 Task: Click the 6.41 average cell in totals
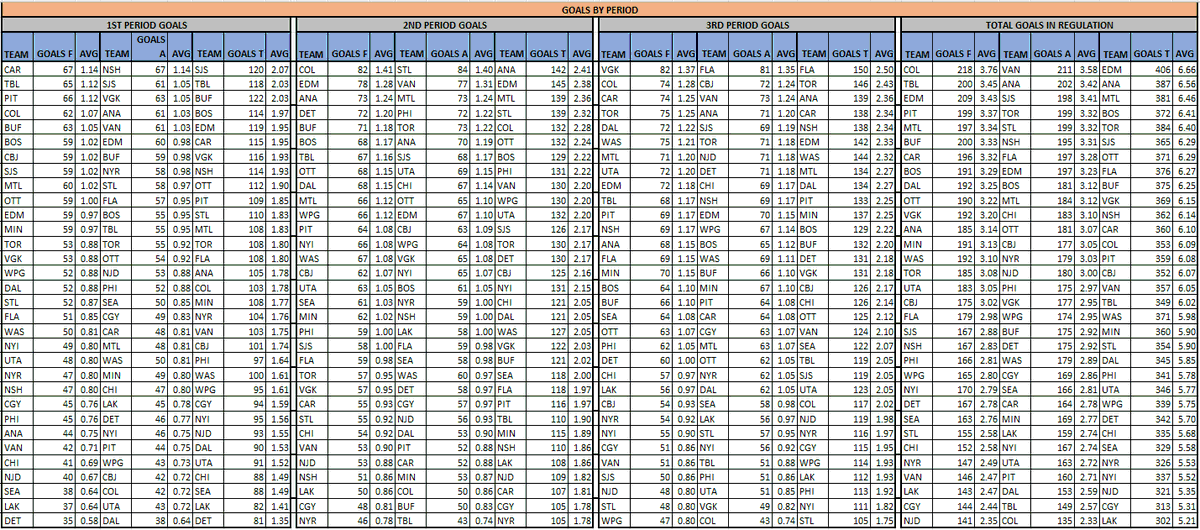coord(1187,110)
